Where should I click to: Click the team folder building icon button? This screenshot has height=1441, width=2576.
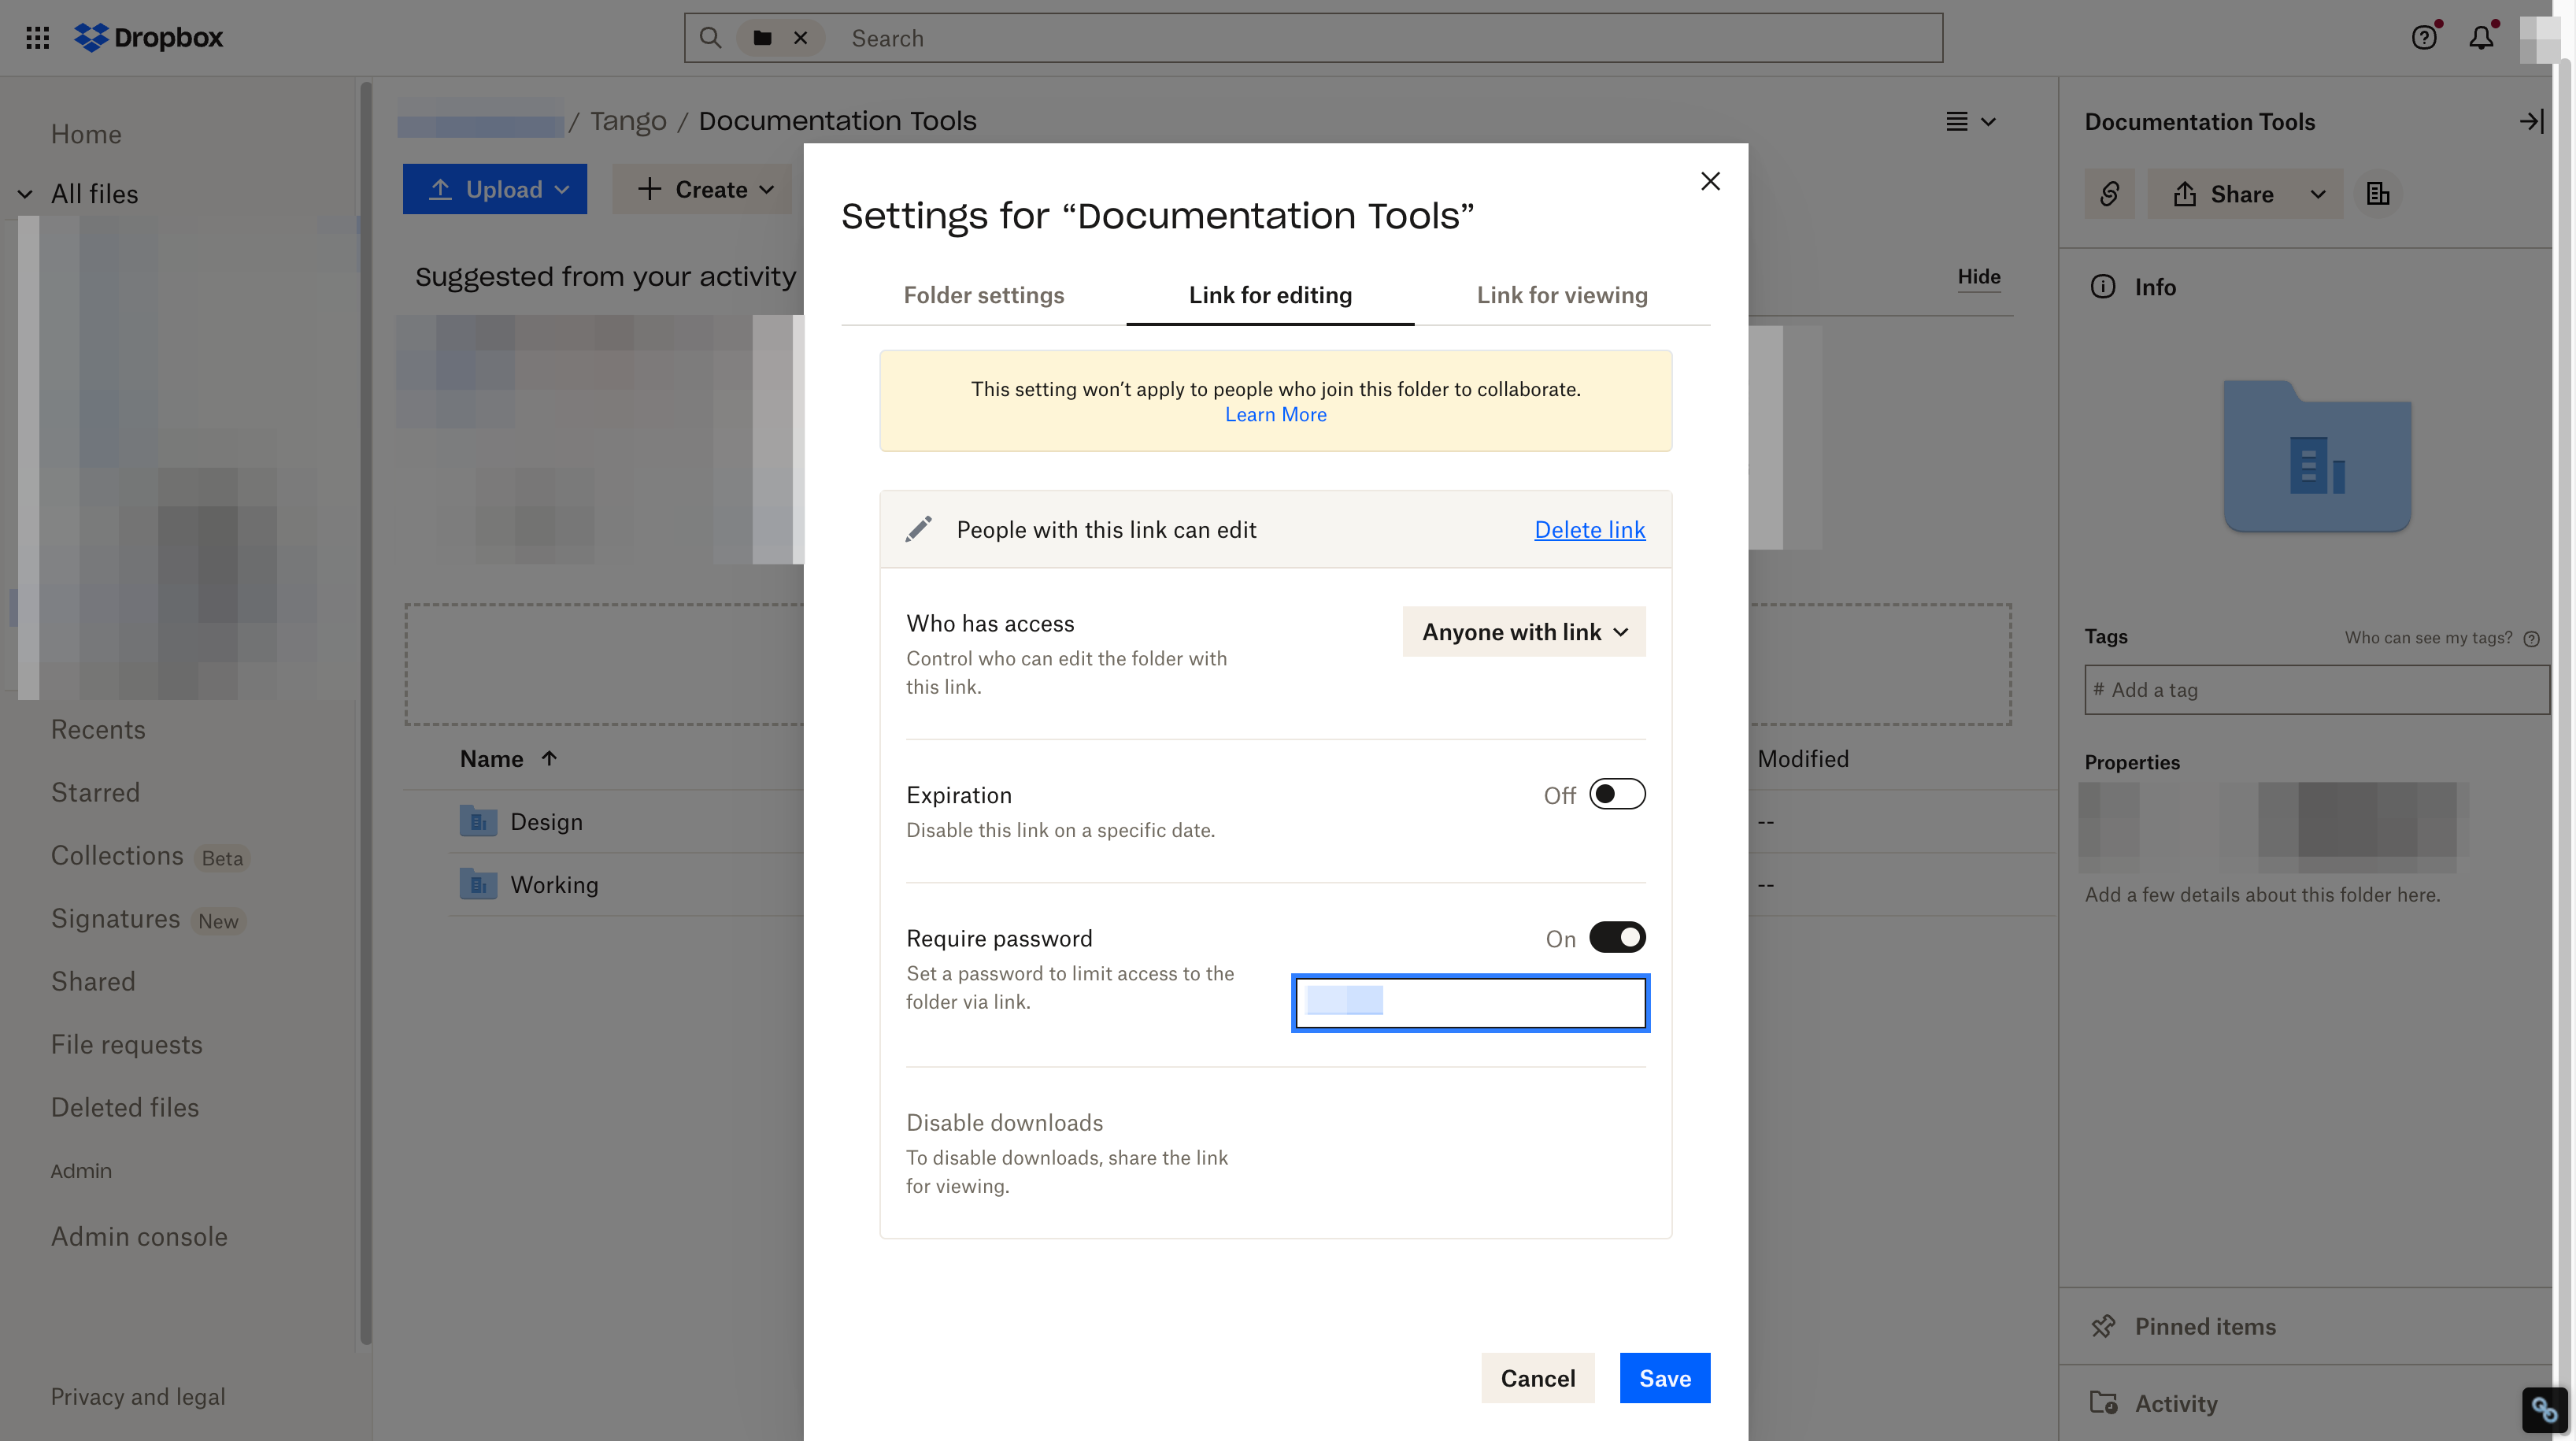click(x=2378, y=194)
